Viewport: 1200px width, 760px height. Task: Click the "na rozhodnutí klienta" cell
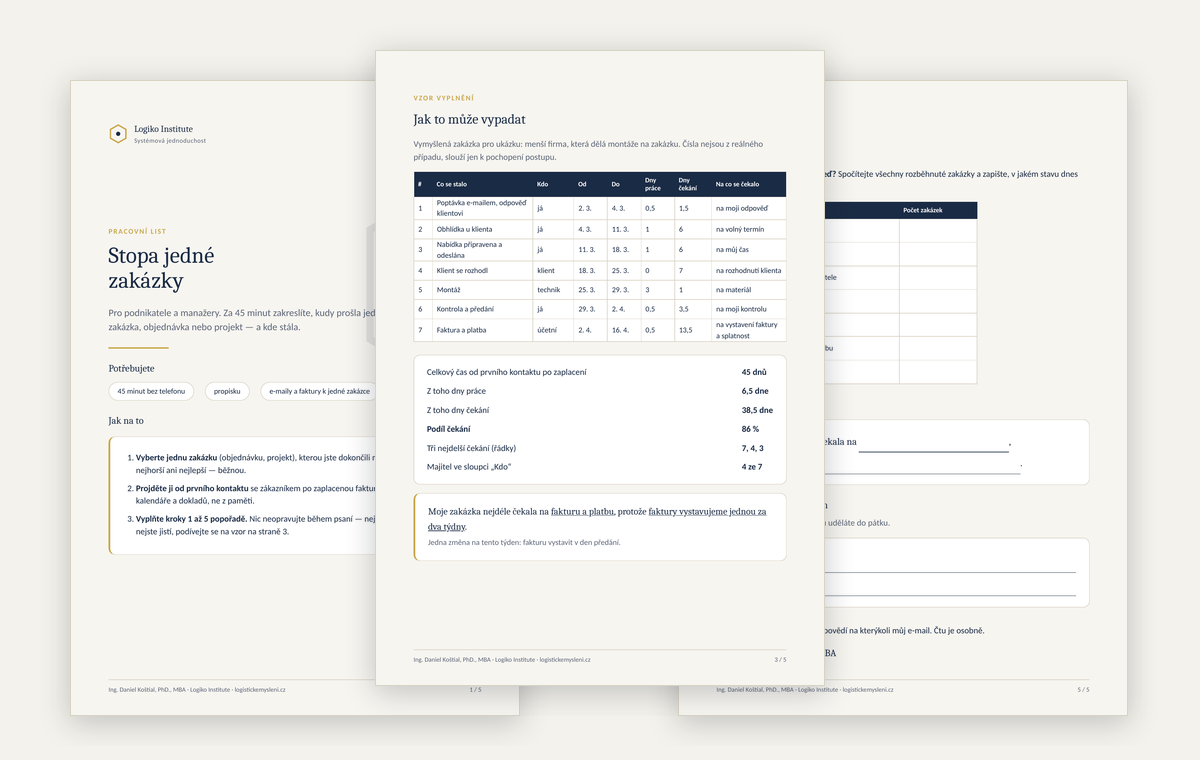pyautogui.click(x=748, y=271)
